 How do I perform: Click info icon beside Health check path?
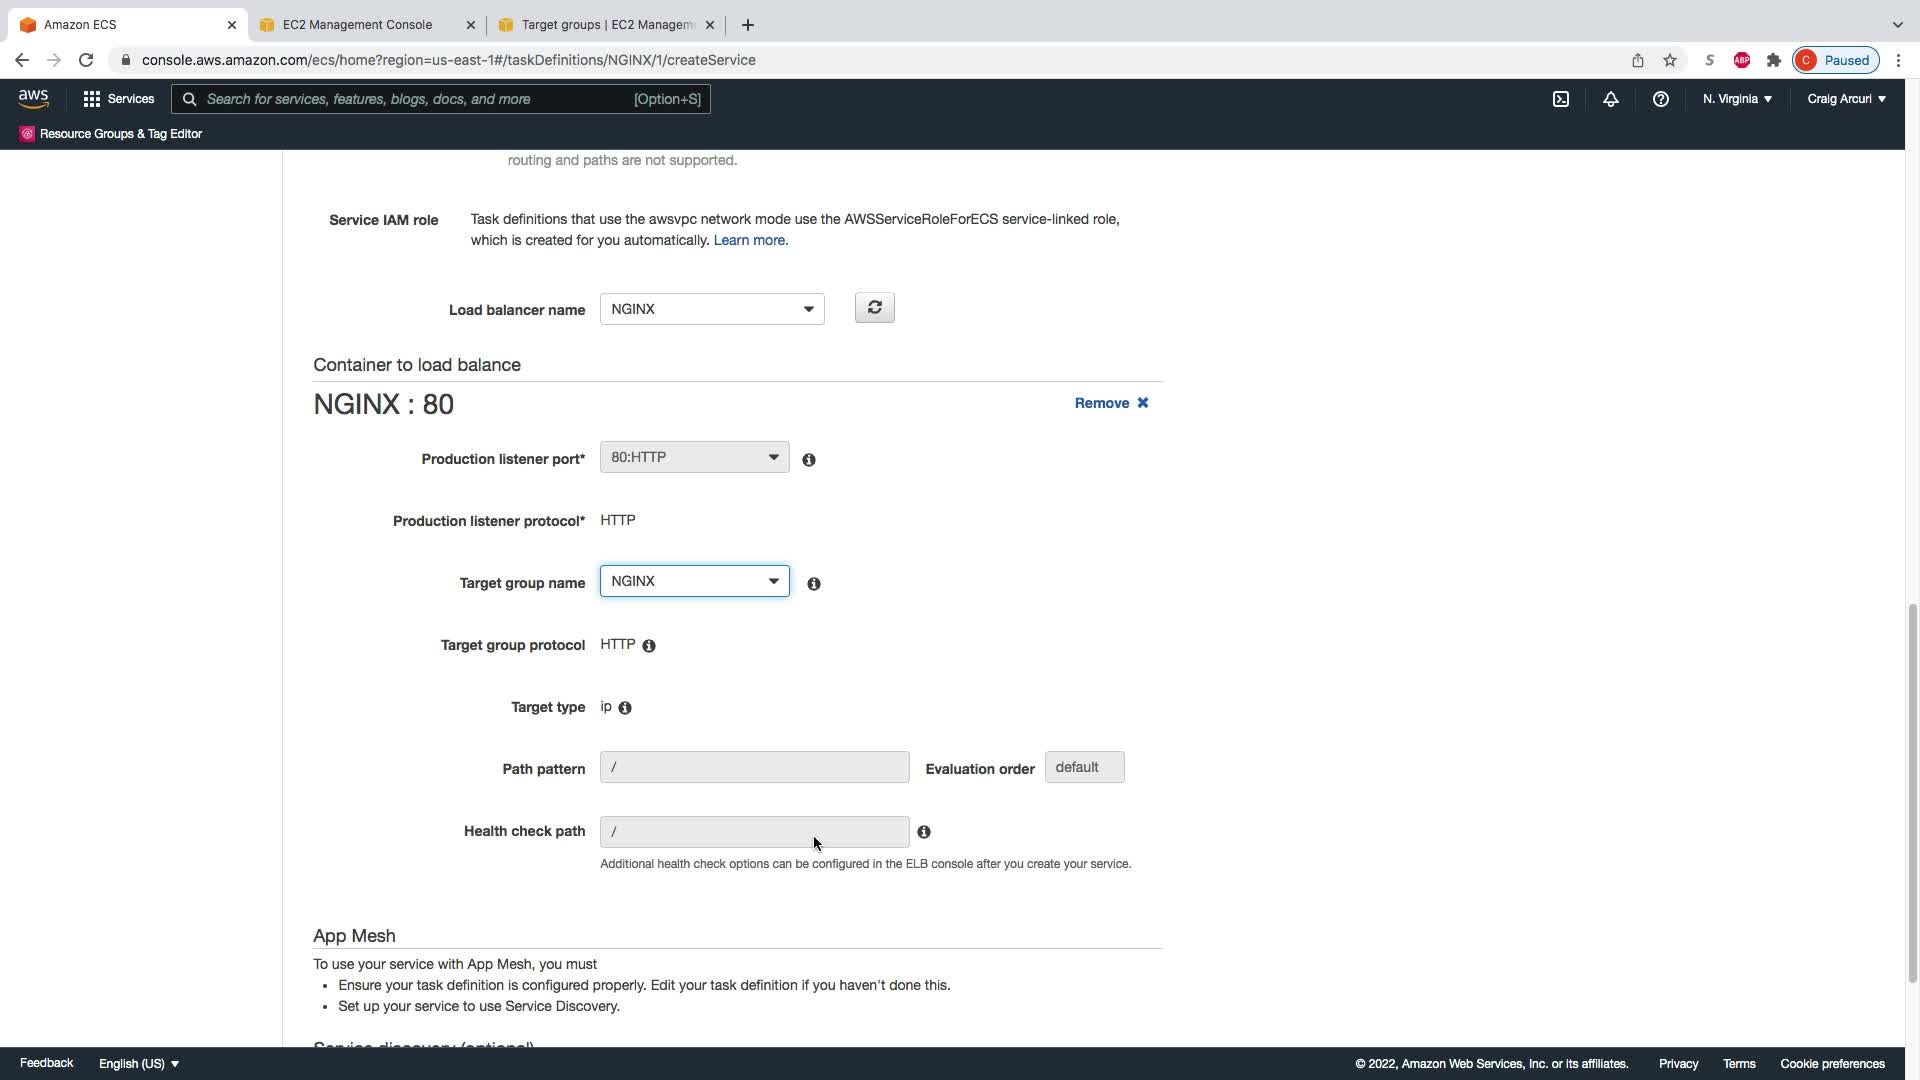click(924, 832)
